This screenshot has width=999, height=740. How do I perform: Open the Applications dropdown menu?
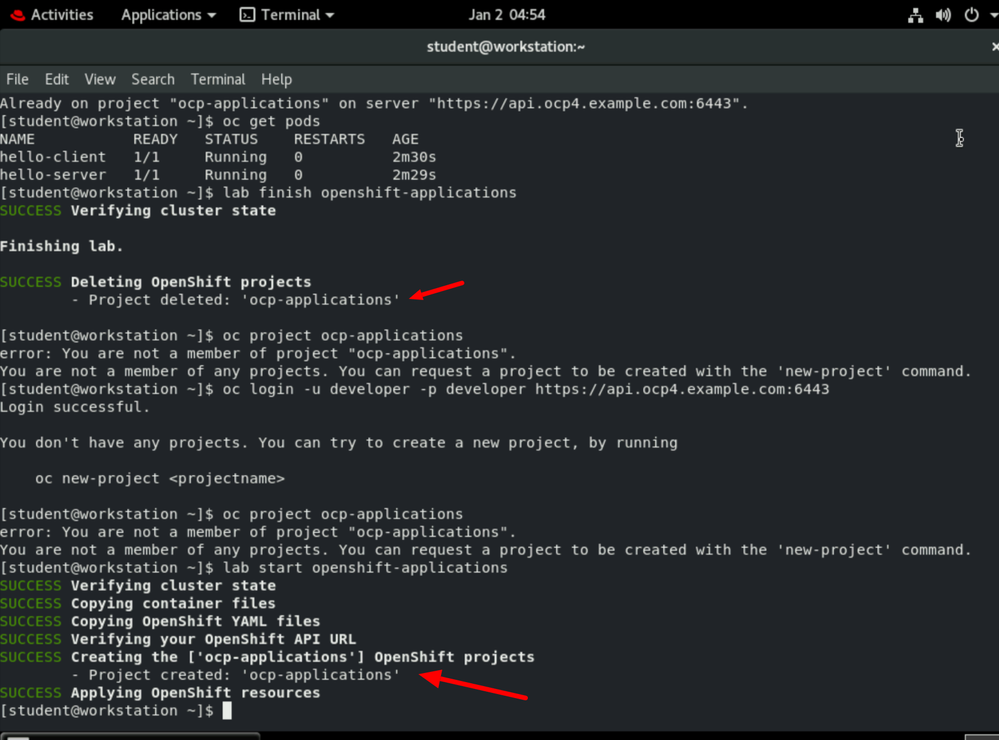click(168, 15)
